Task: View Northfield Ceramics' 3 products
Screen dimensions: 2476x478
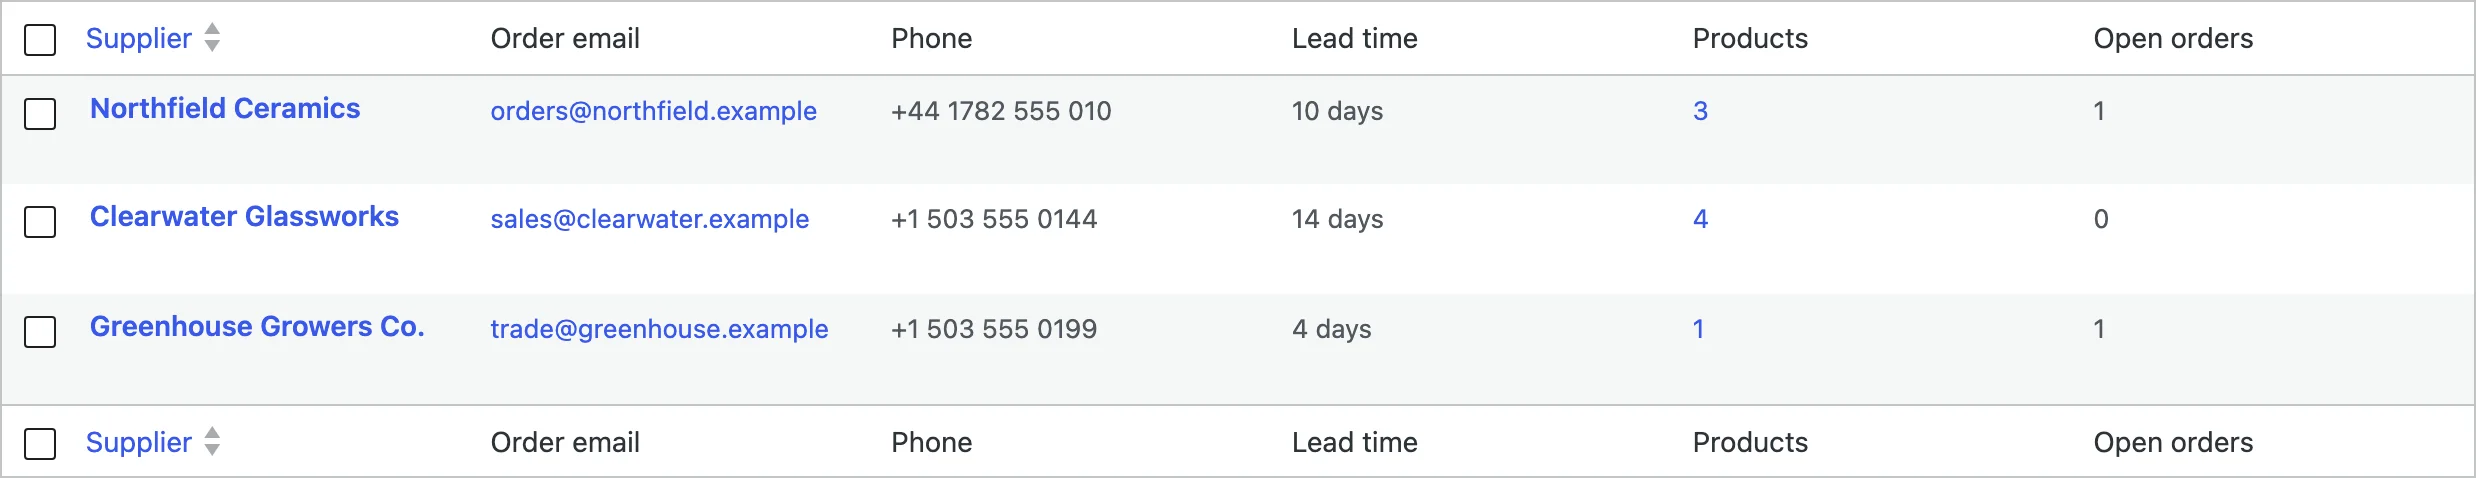Action: (1700, 111)
